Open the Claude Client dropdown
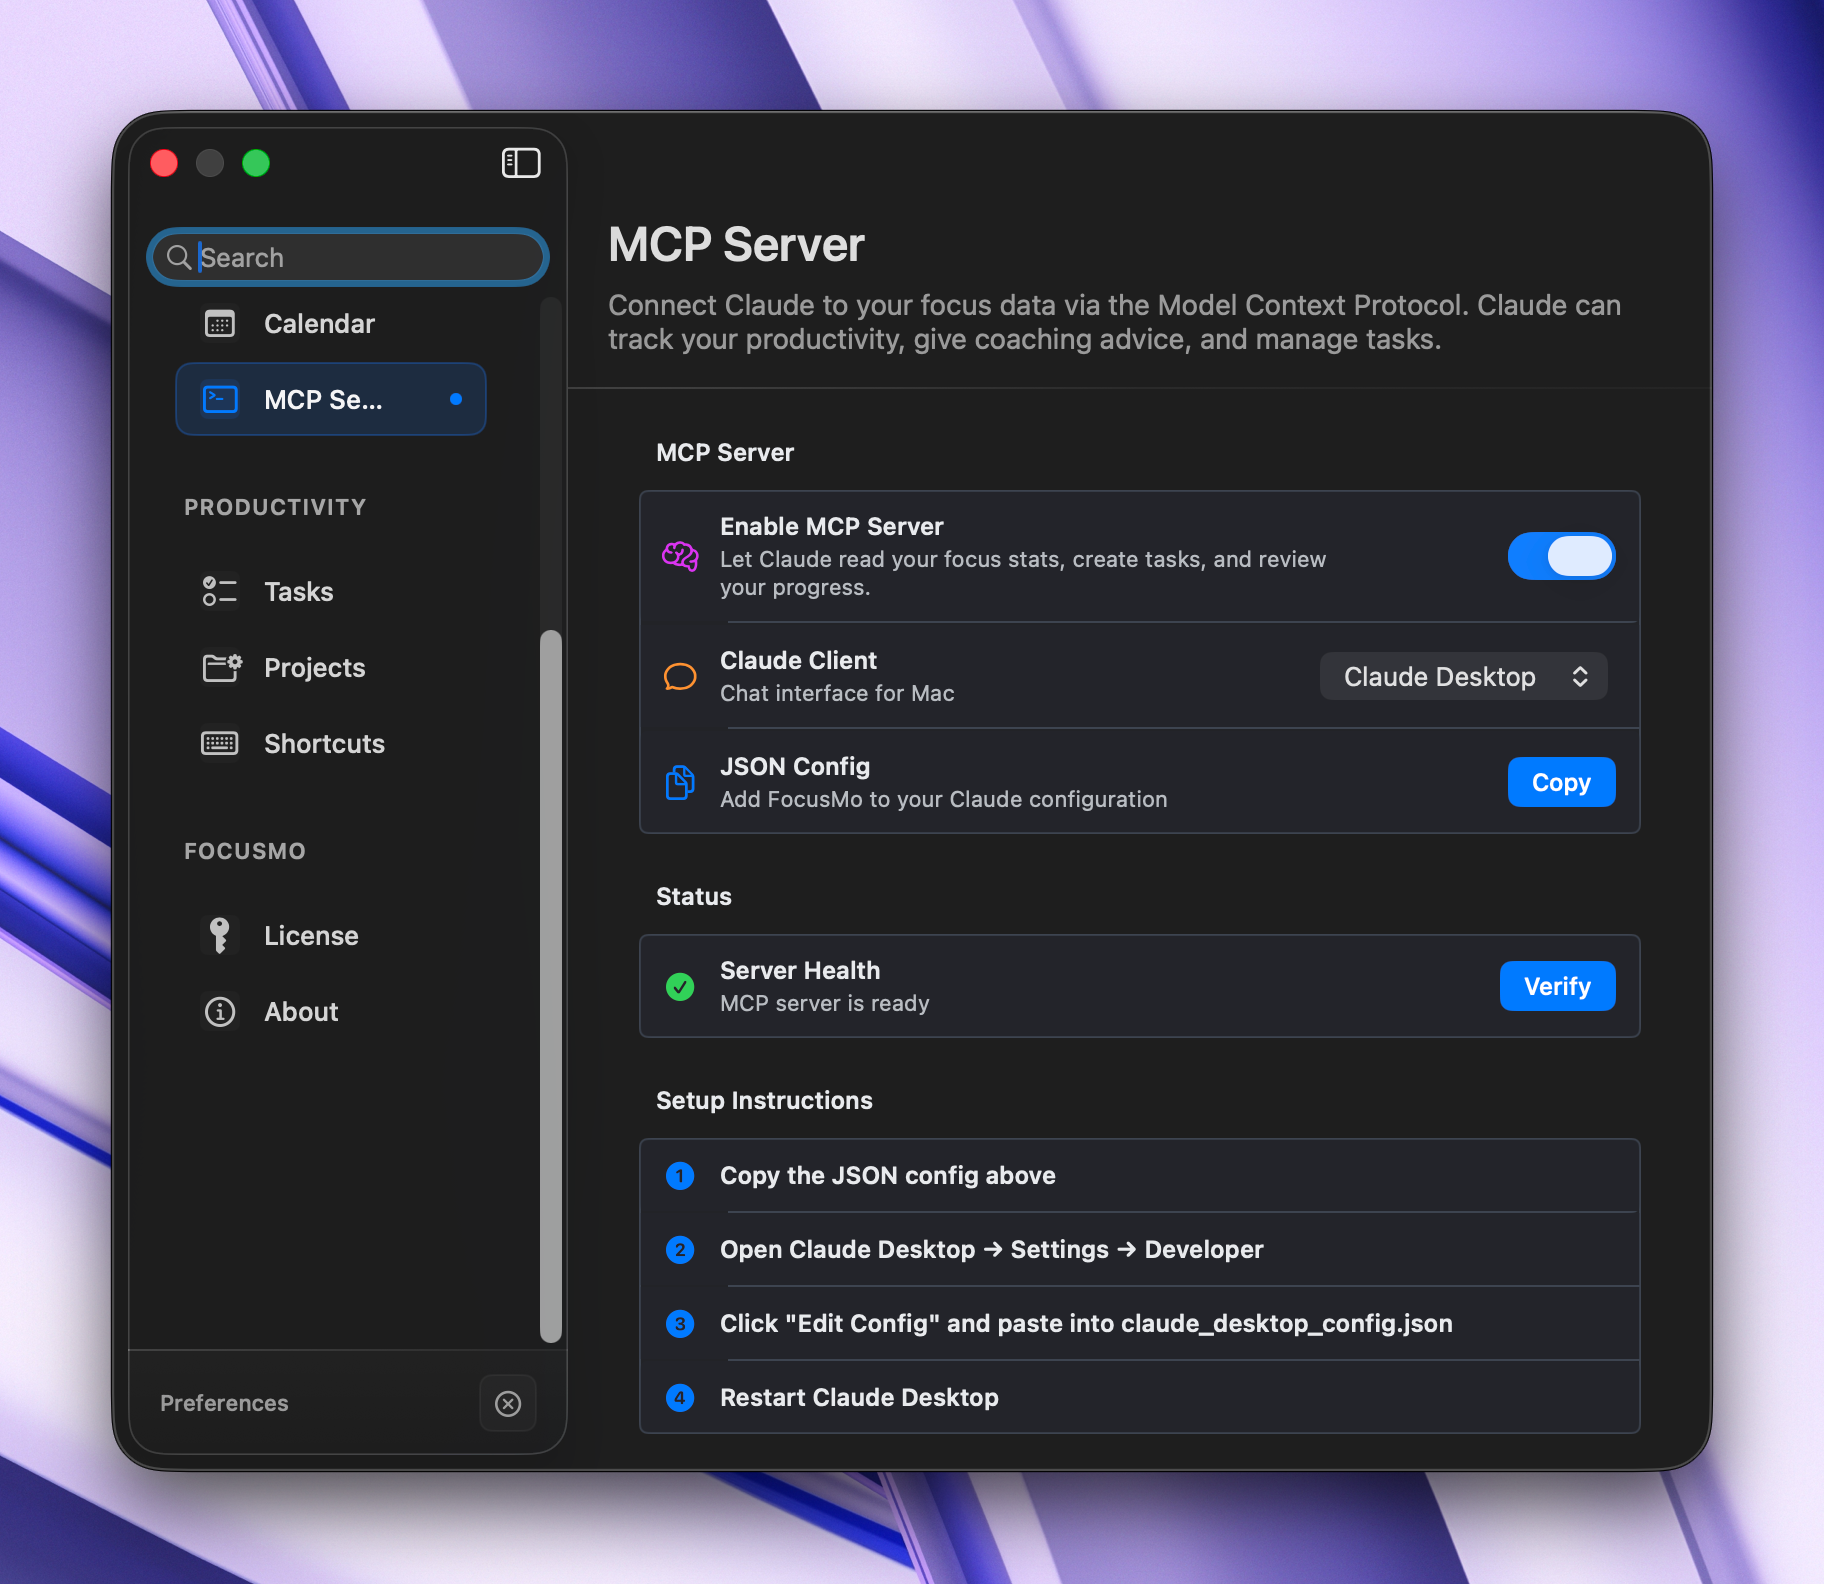 [1463, 676]
